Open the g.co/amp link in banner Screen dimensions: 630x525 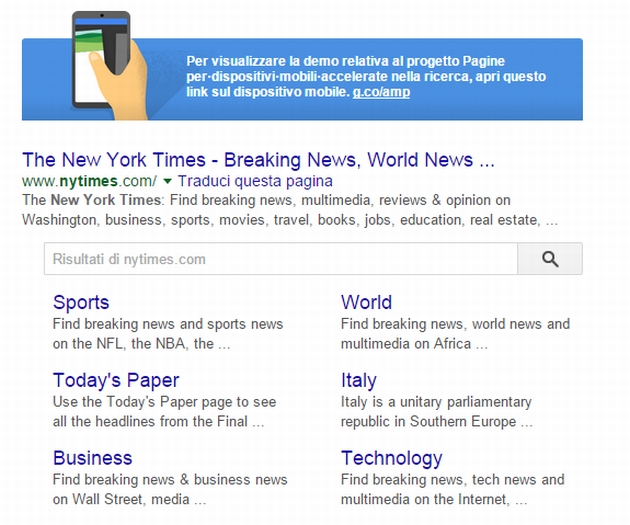coord(381,92)
